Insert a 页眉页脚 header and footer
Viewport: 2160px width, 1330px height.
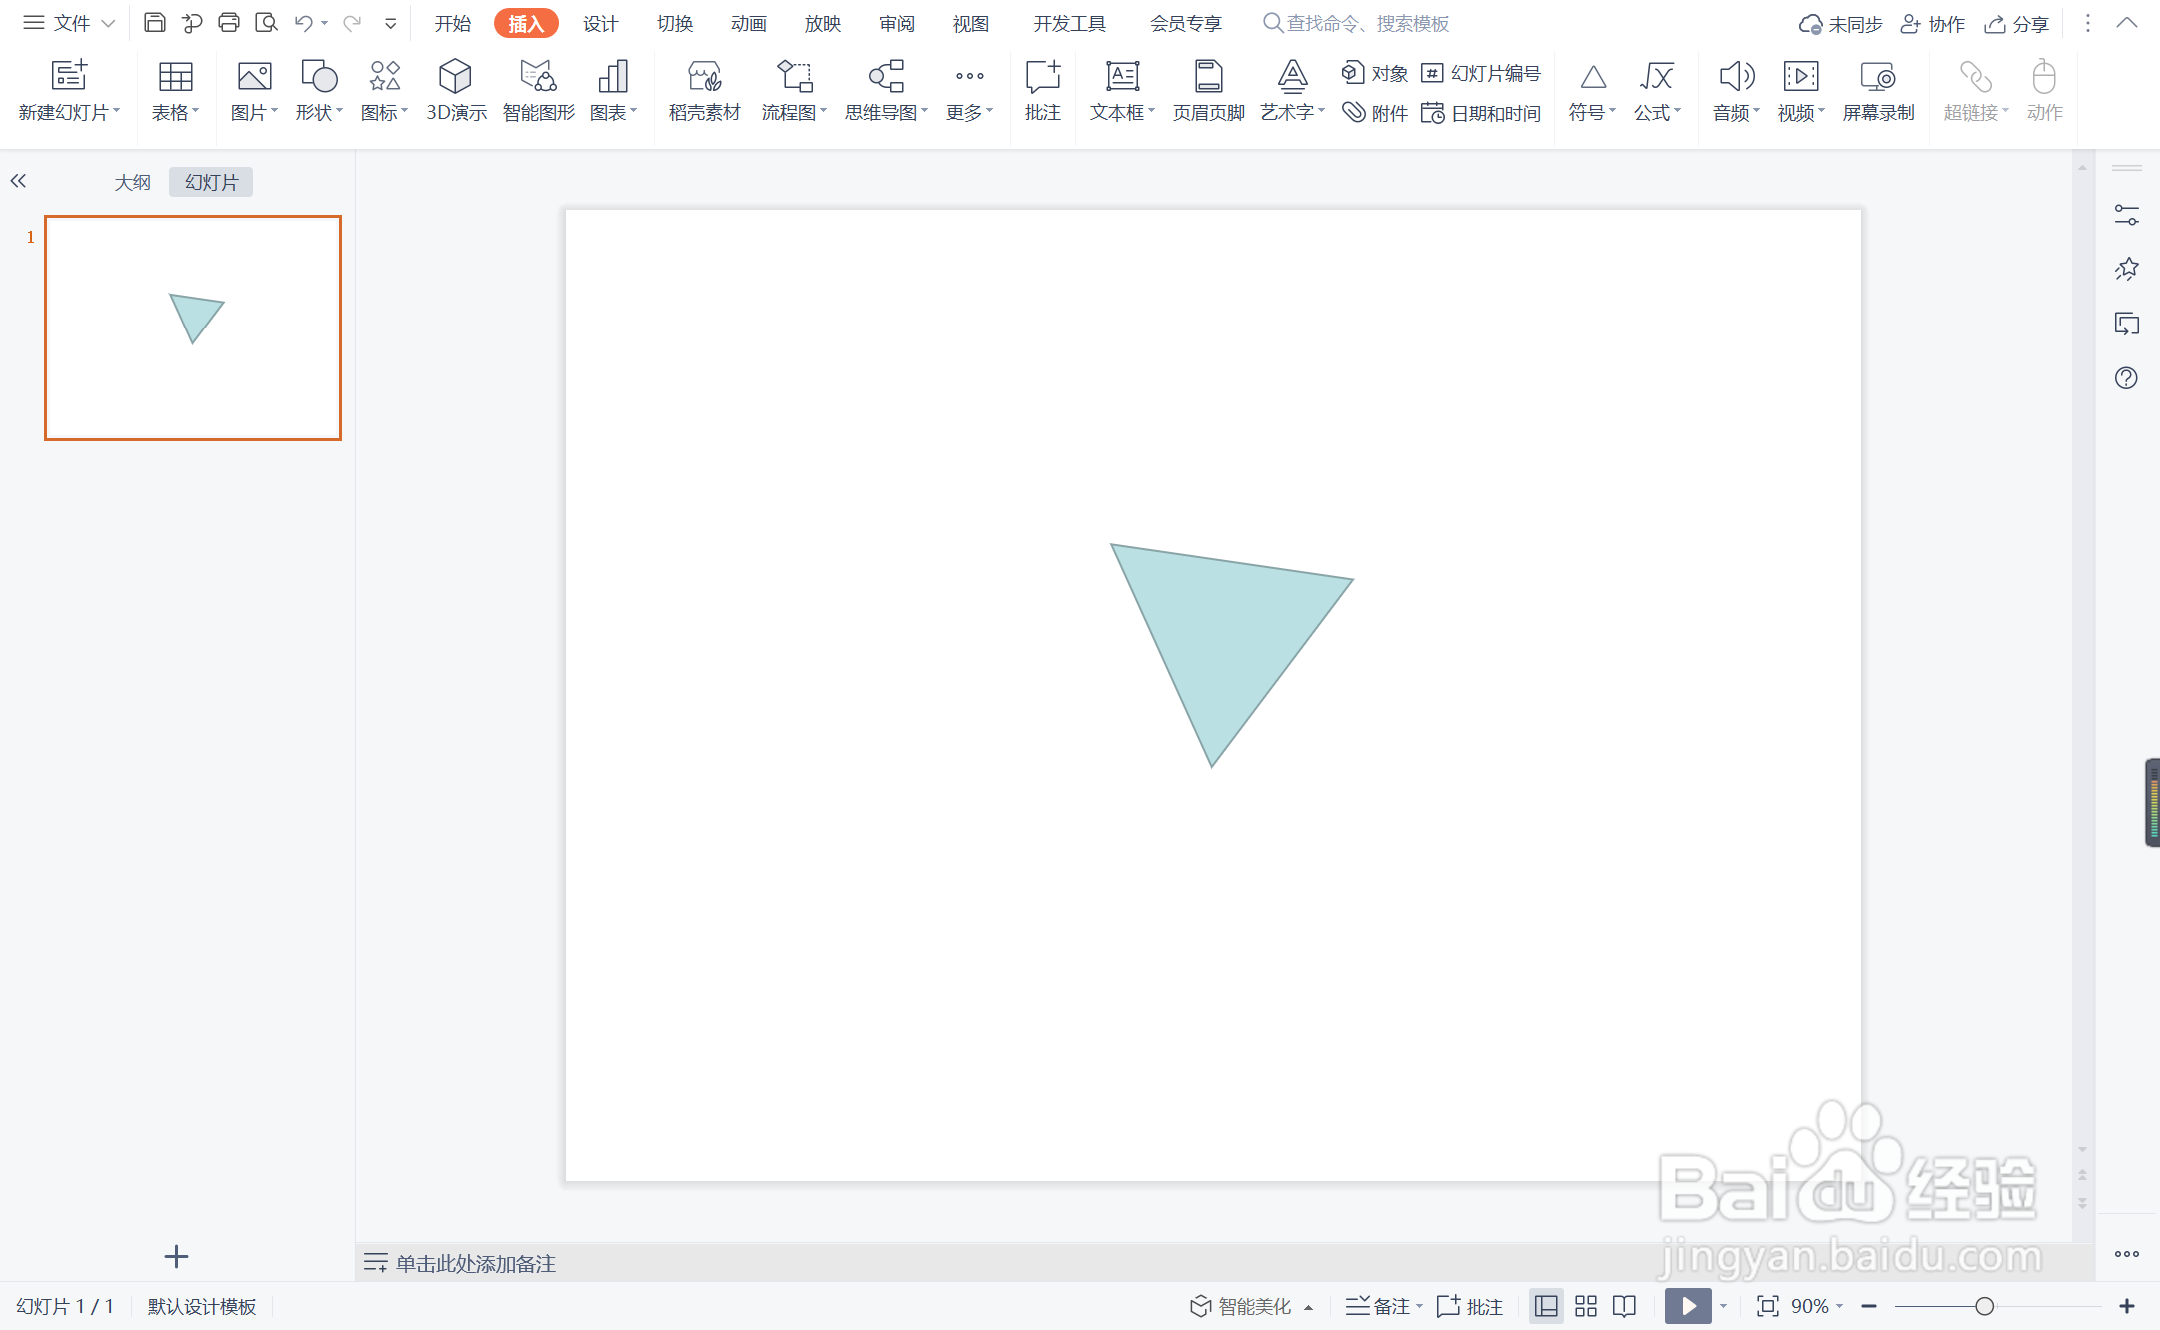[x=1208, y=90]
